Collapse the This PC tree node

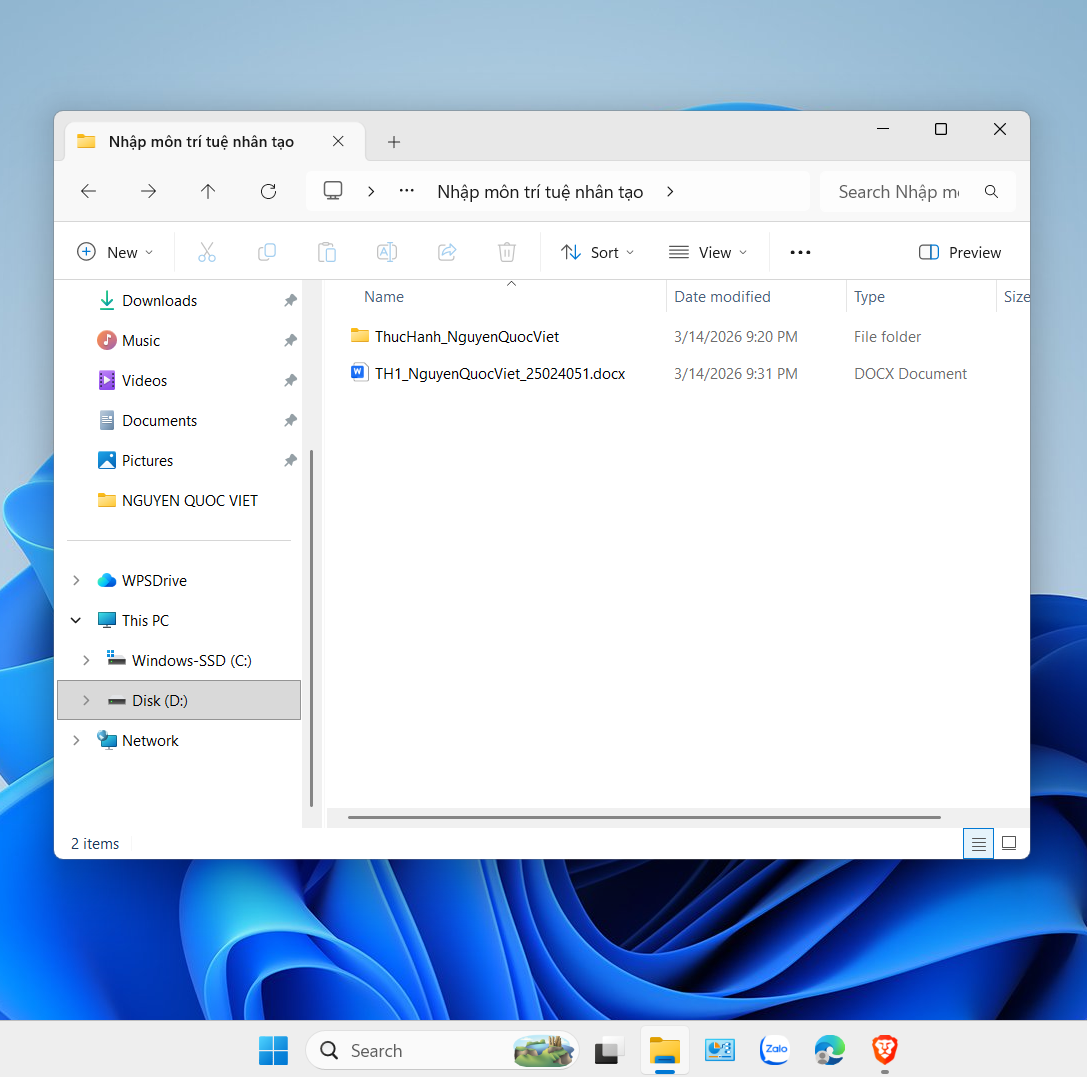76,620
